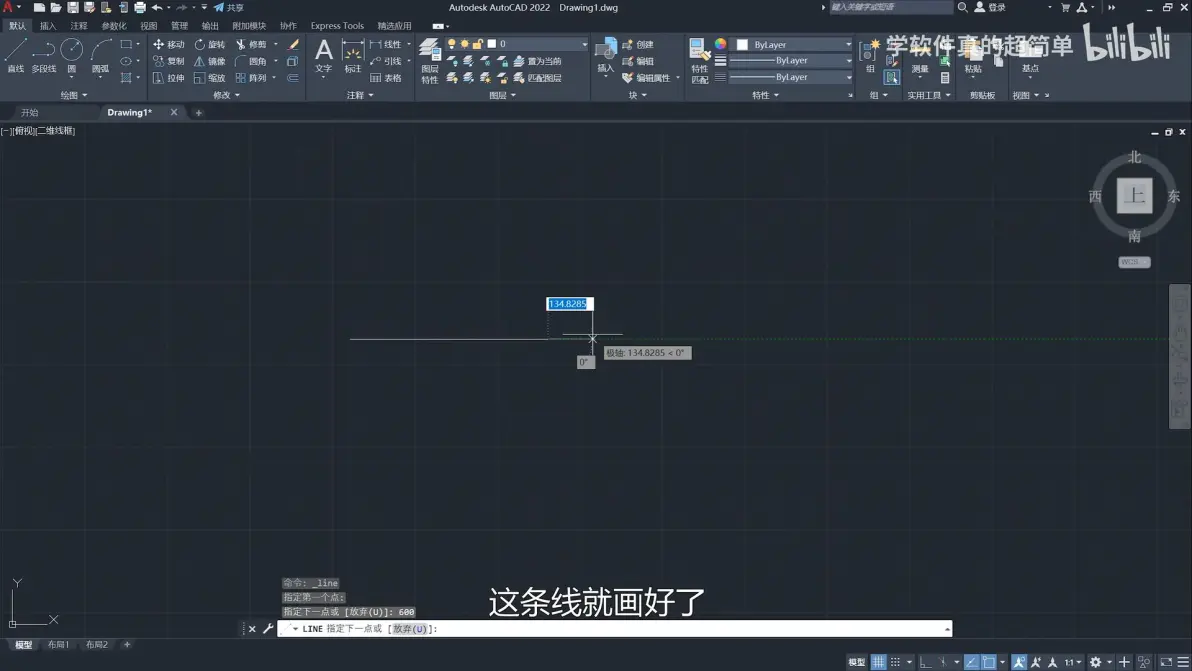Viewport: 1192px width, 671px height.
Task: Select the 圆 (Circle) draw tool
Action: tap(71, 55)
